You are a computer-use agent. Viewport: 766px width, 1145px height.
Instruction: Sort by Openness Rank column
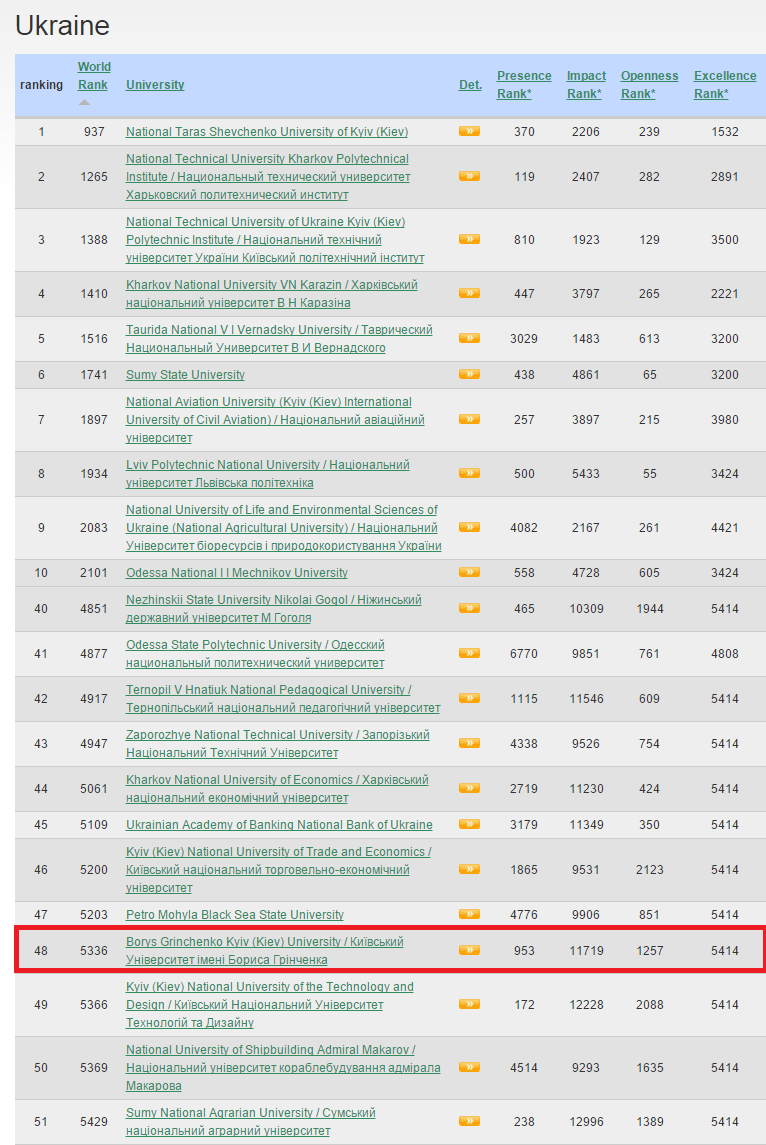649,85
